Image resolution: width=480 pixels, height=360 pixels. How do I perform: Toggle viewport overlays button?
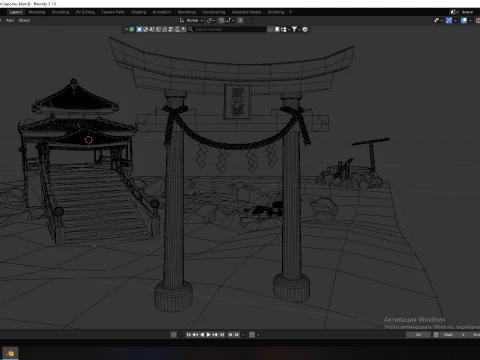click(x=464, y=20)
